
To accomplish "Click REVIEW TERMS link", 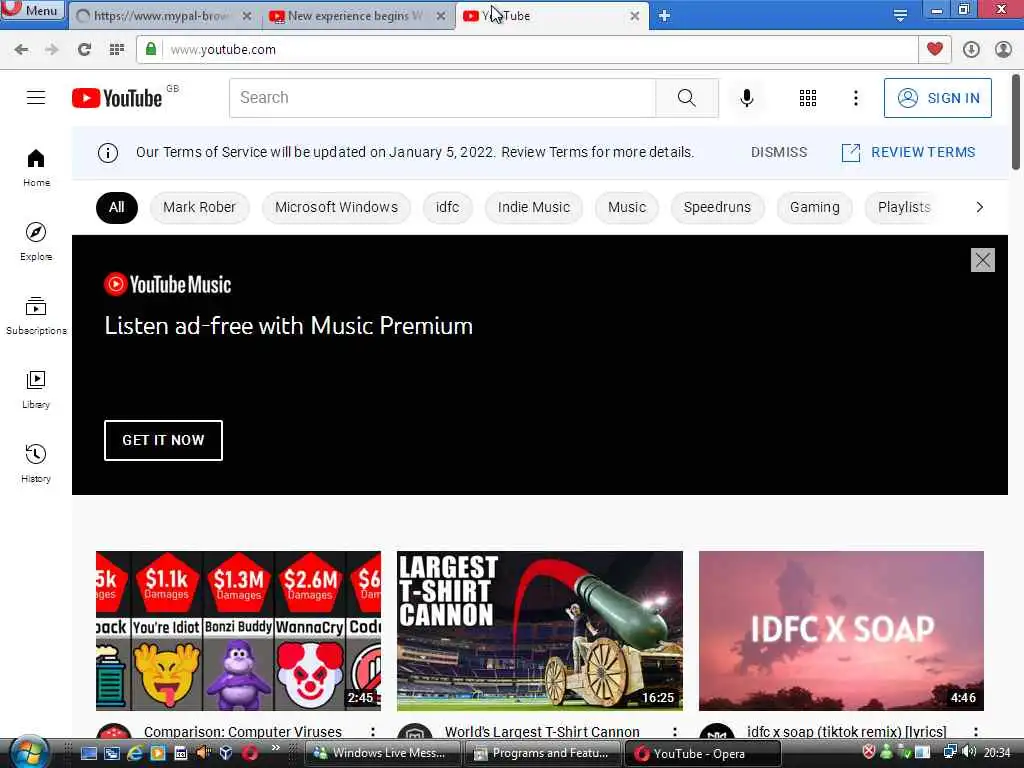I will (908, 152).
